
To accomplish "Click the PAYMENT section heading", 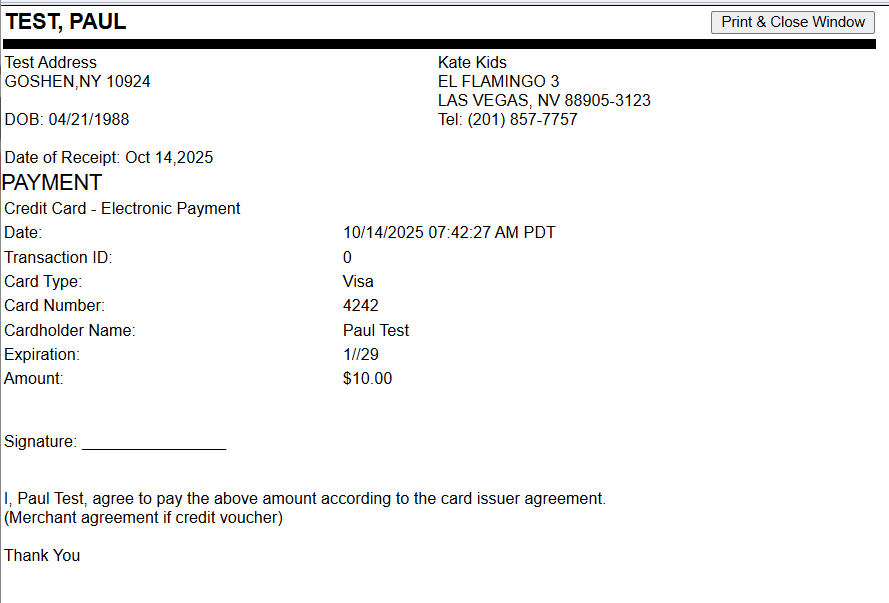I will (x=52, y=183).
